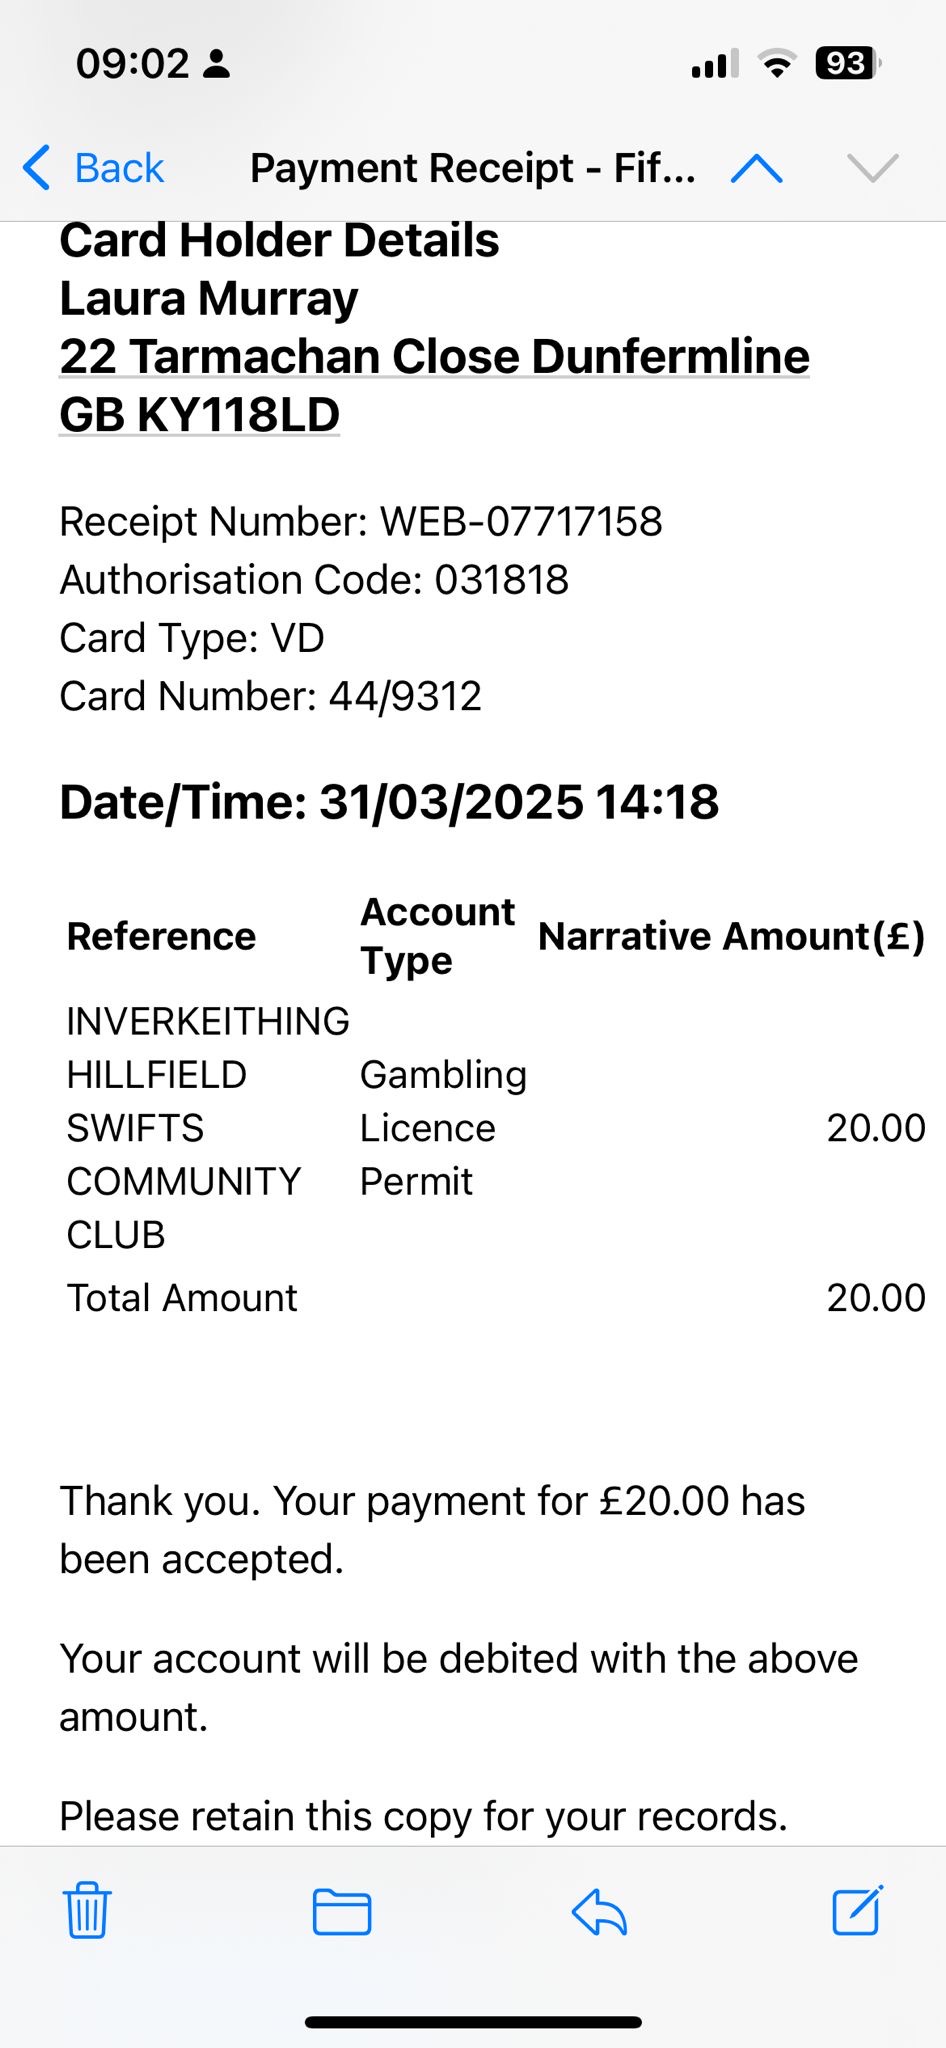The height and width of the screenshot is (2048, 946).
Task: Tap the back chevron arrow icon
Action: 37,168
